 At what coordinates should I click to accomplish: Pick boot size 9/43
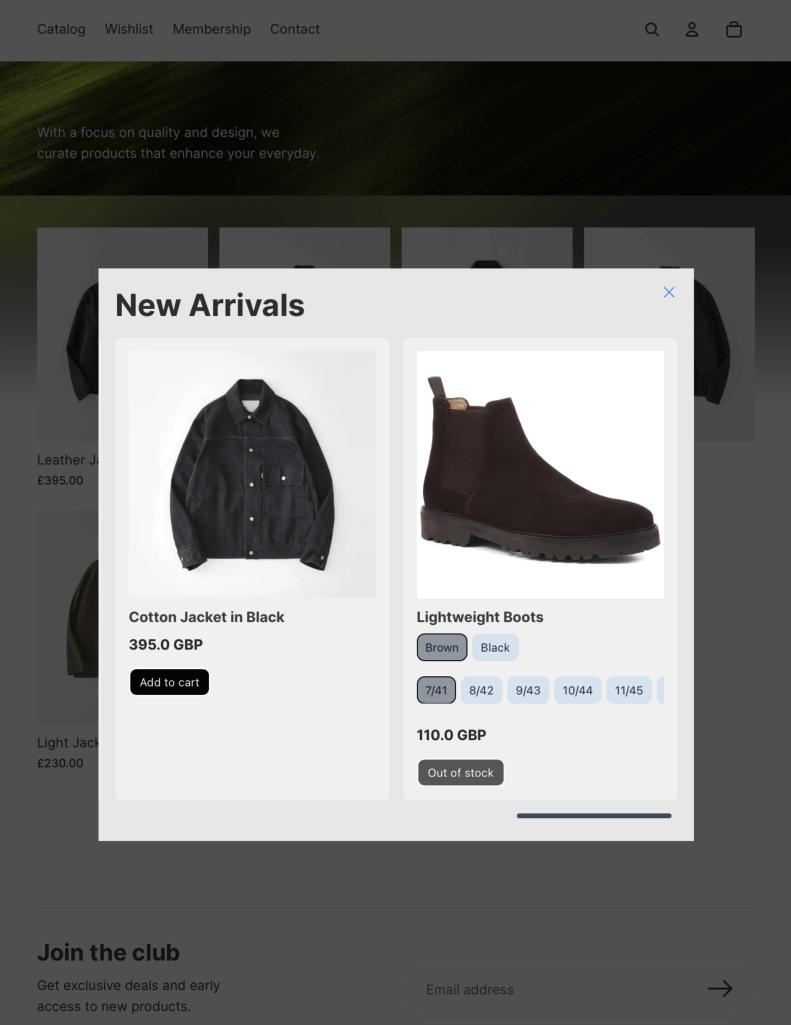(x=528, y=690)
